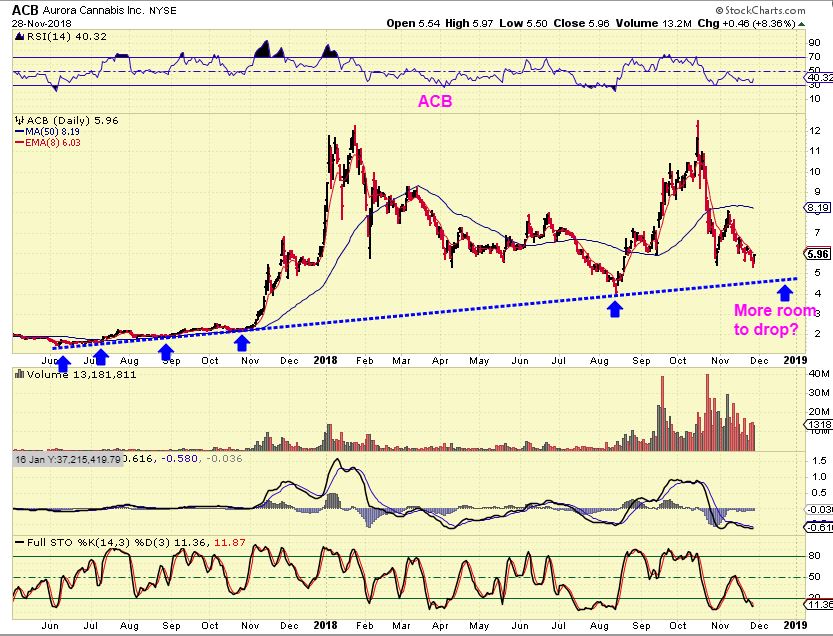Click the 'Volume 13,181,811' panel label
Viewport: 833px width, 636px height.
(82, 375)
